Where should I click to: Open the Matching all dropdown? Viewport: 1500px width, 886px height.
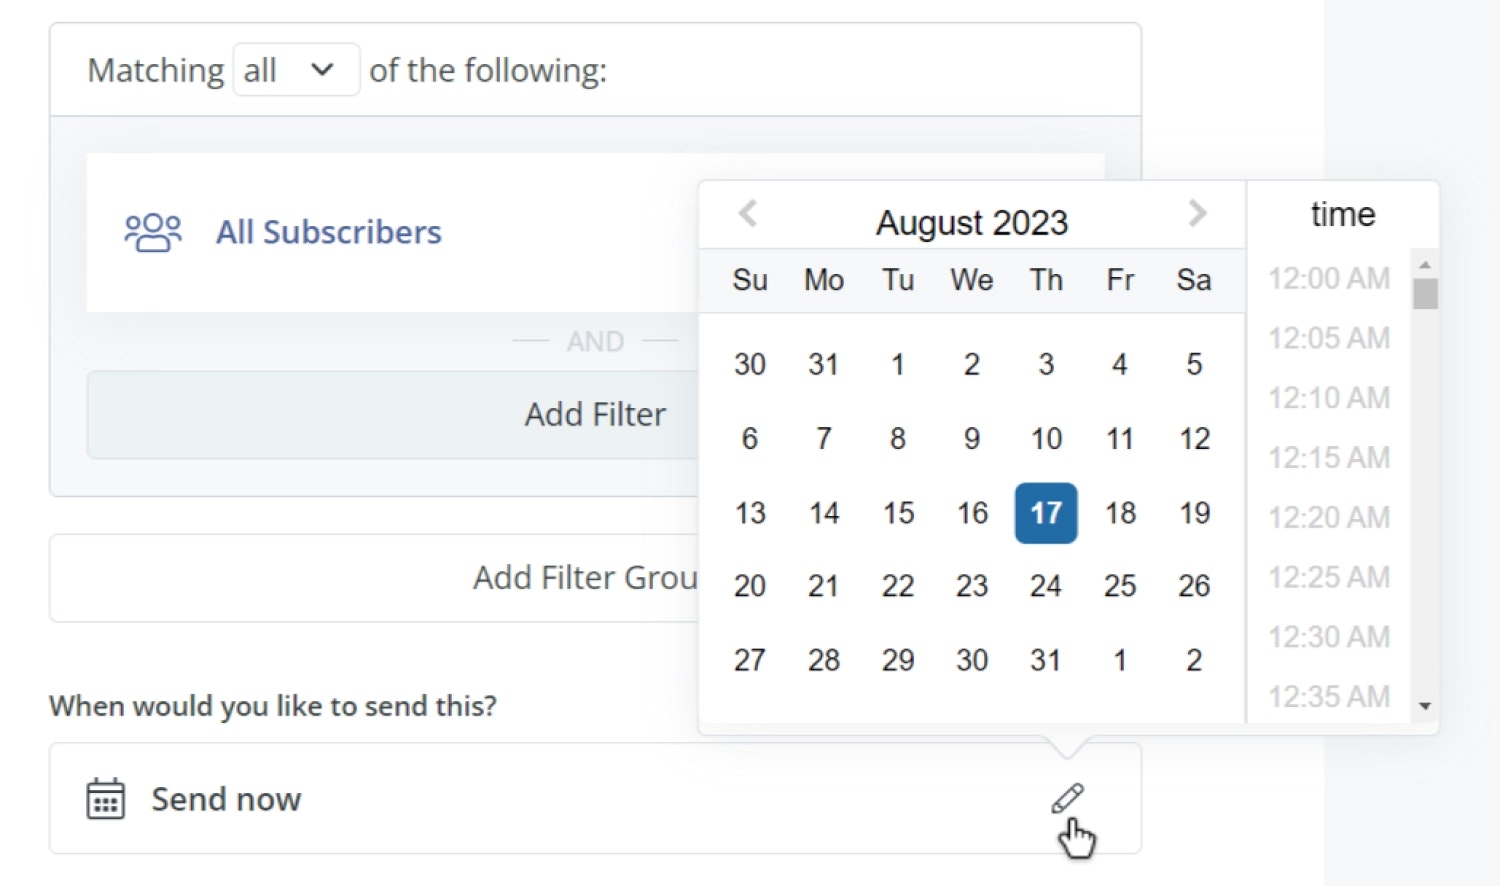[296, 70]
